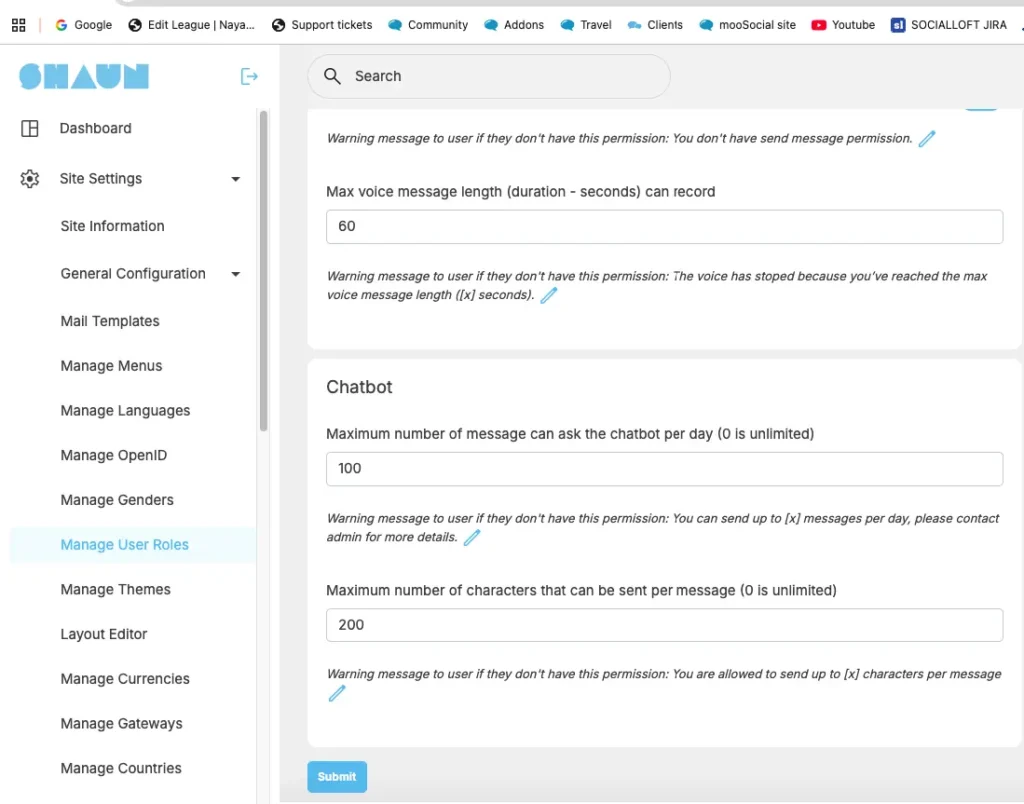Click the max voice message length field
Image resolution: width=1024 pixels, height=804 pixels.
point(664,227)
